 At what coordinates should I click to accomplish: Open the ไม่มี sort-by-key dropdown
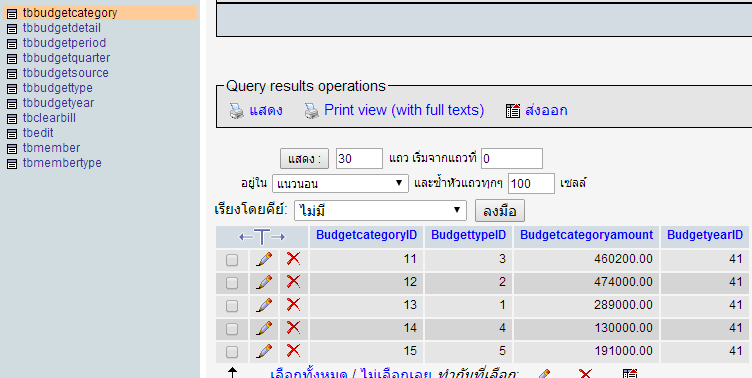[x=380, y=211]
